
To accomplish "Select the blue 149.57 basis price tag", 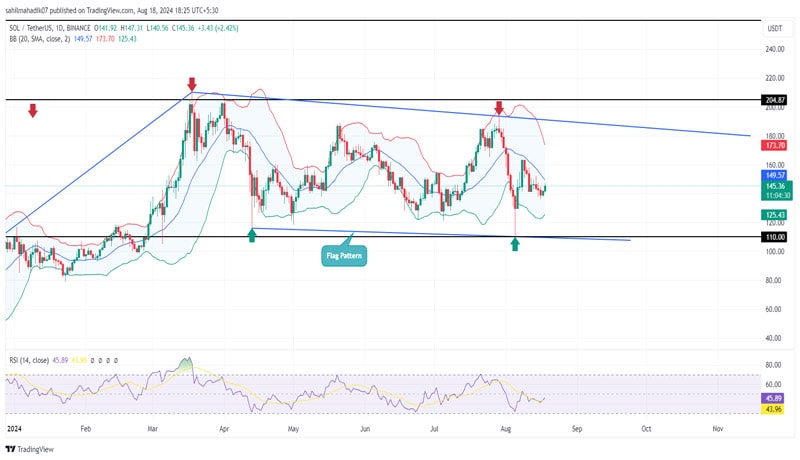I will click(773, 175).
